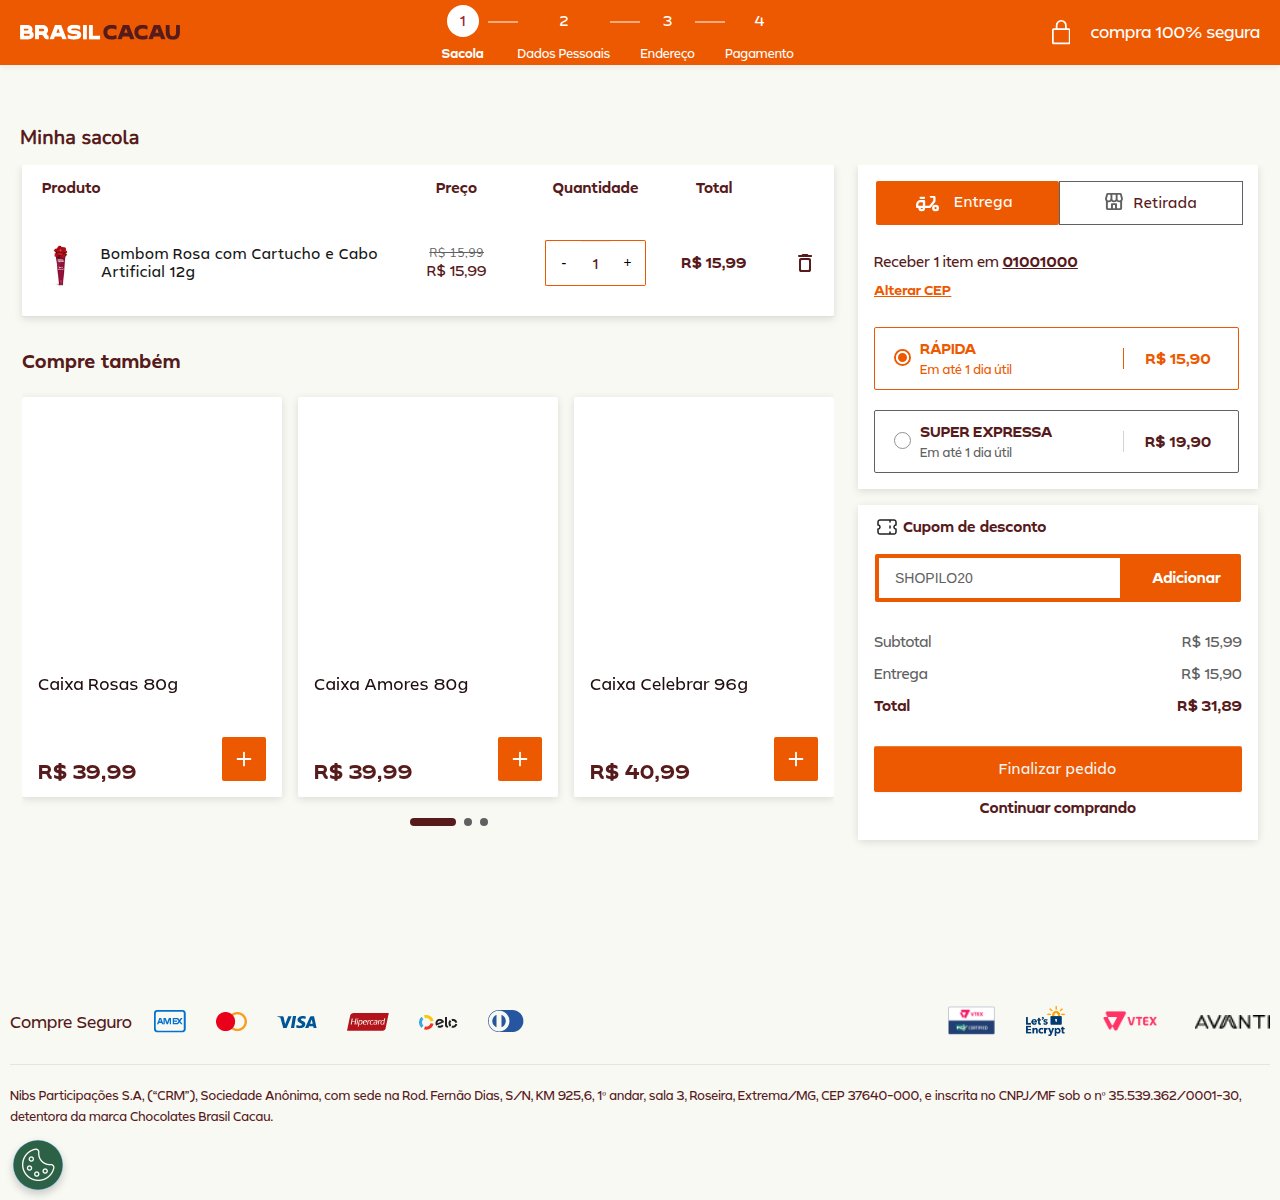1280x1200 pixels.
Task: Show the second carousel page dot
Action: point(468,822)
